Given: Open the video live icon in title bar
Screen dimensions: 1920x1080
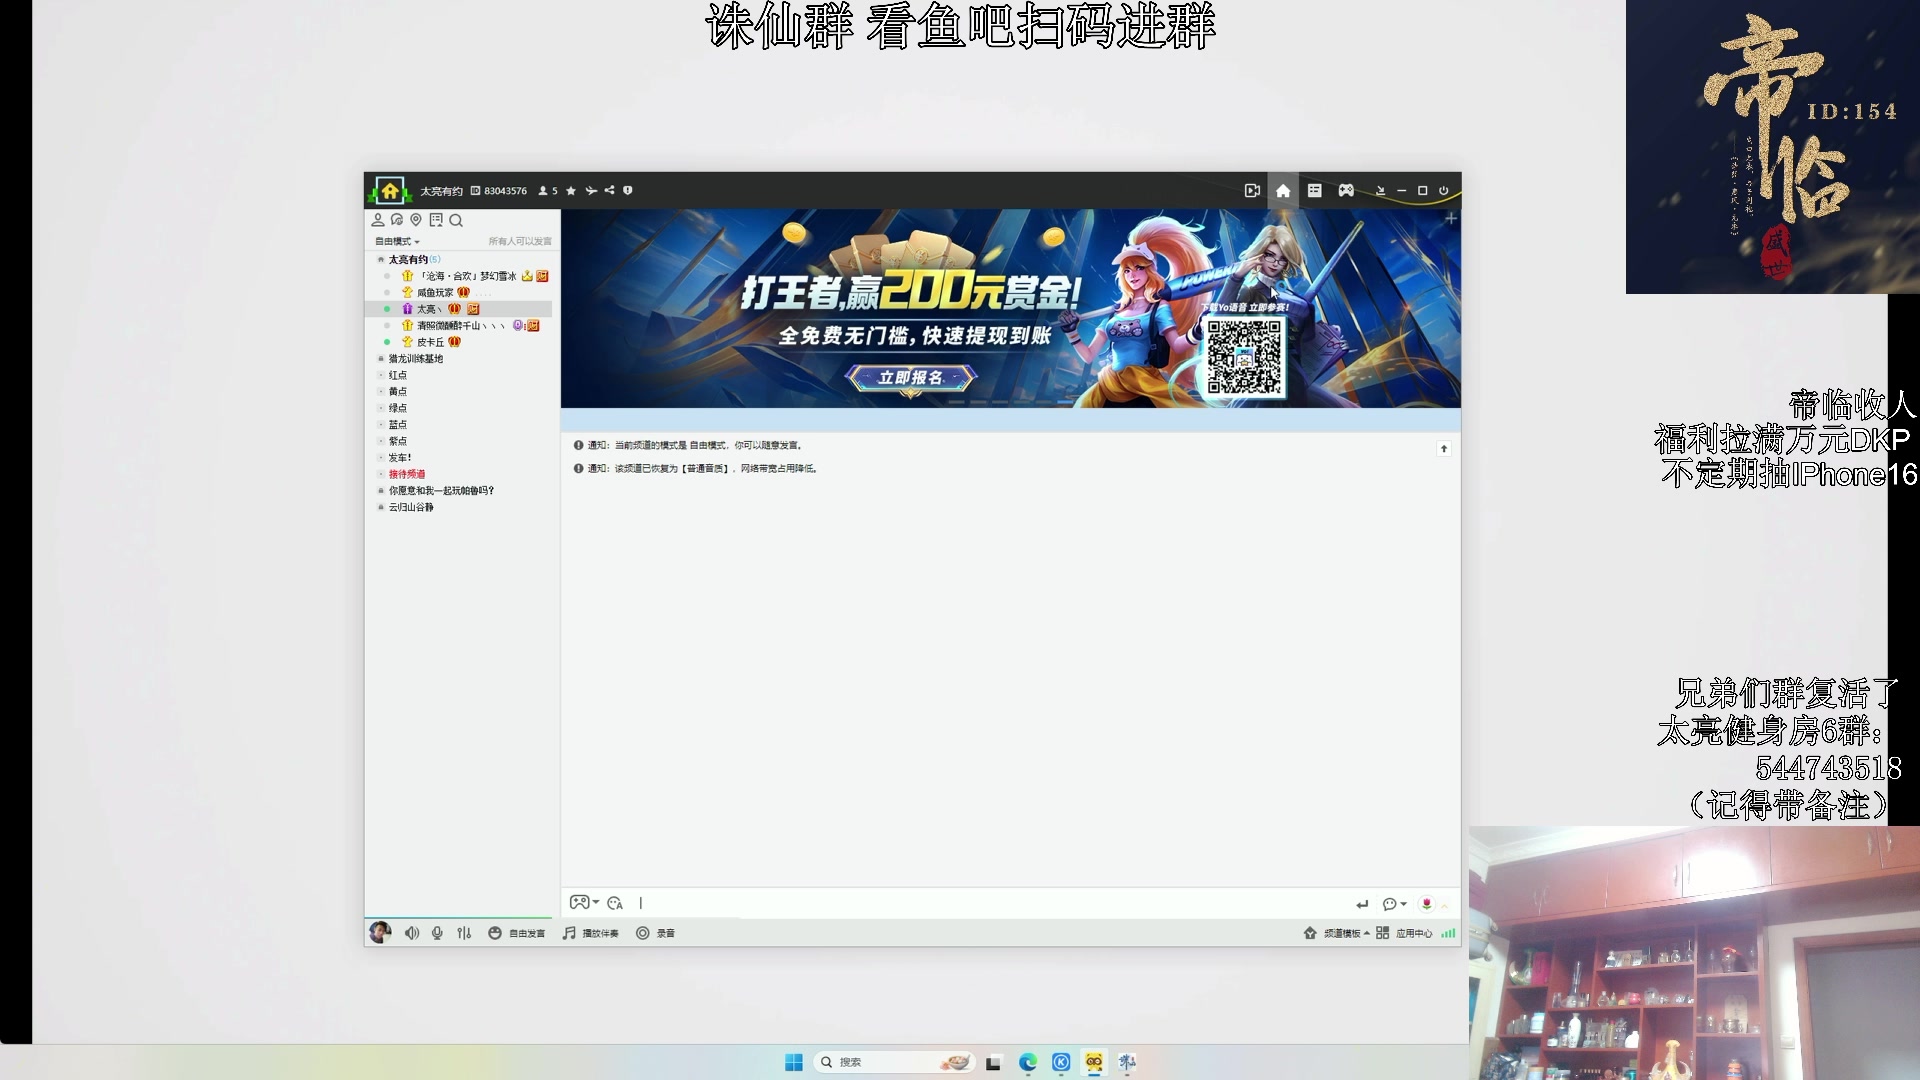Looking at the screenshot, I should pyautogui.click(x=1252, y=190).
